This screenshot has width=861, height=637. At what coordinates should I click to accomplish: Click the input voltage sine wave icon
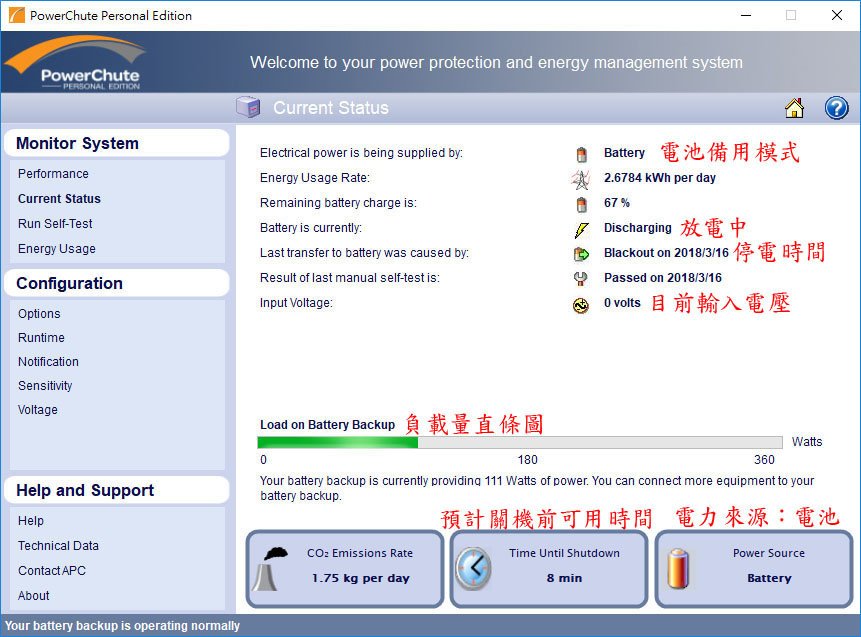pos(580,305)
